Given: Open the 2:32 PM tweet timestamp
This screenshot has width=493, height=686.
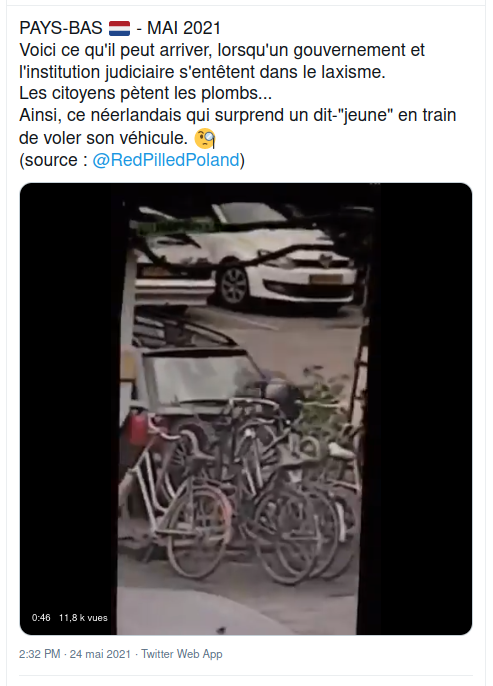Looking at the screenshot, I should (39, 654).
